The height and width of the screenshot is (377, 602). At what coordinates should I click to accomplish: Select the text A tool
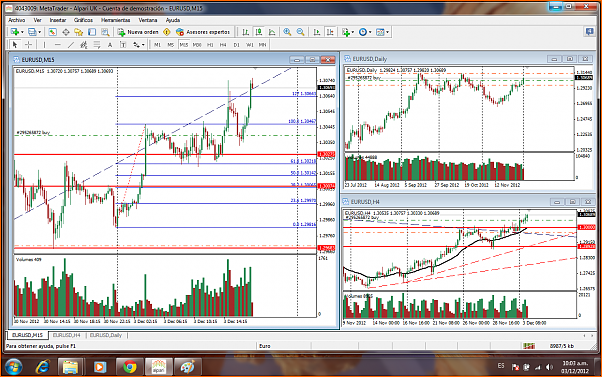110,45
